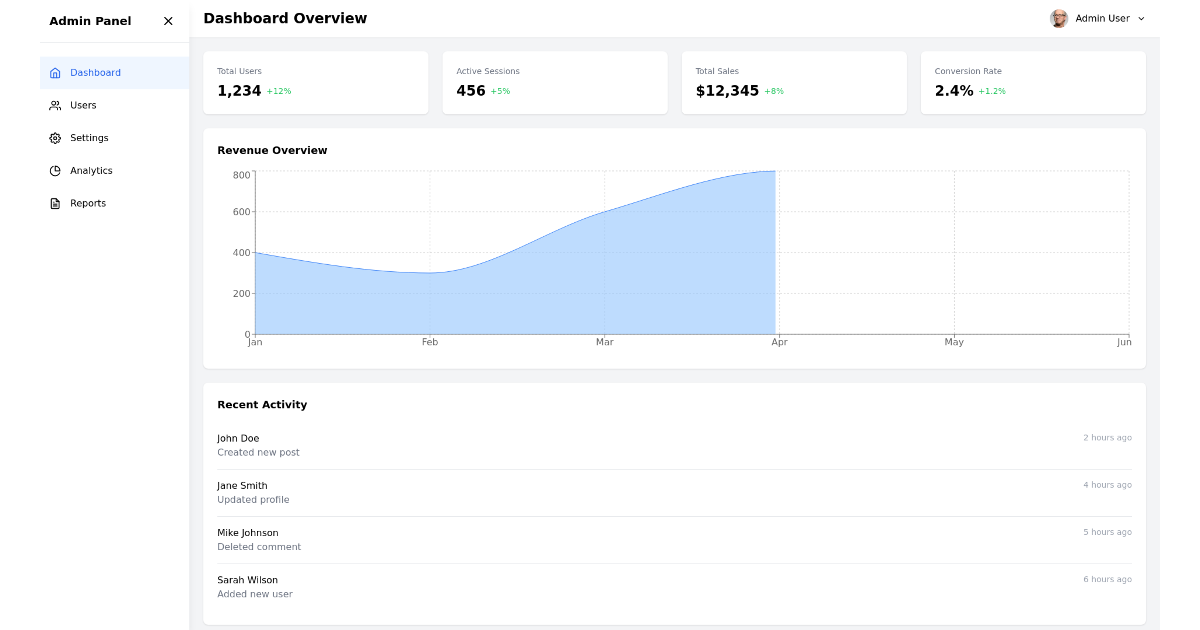Click the Admin User avatar picture

coord(1059,18)
